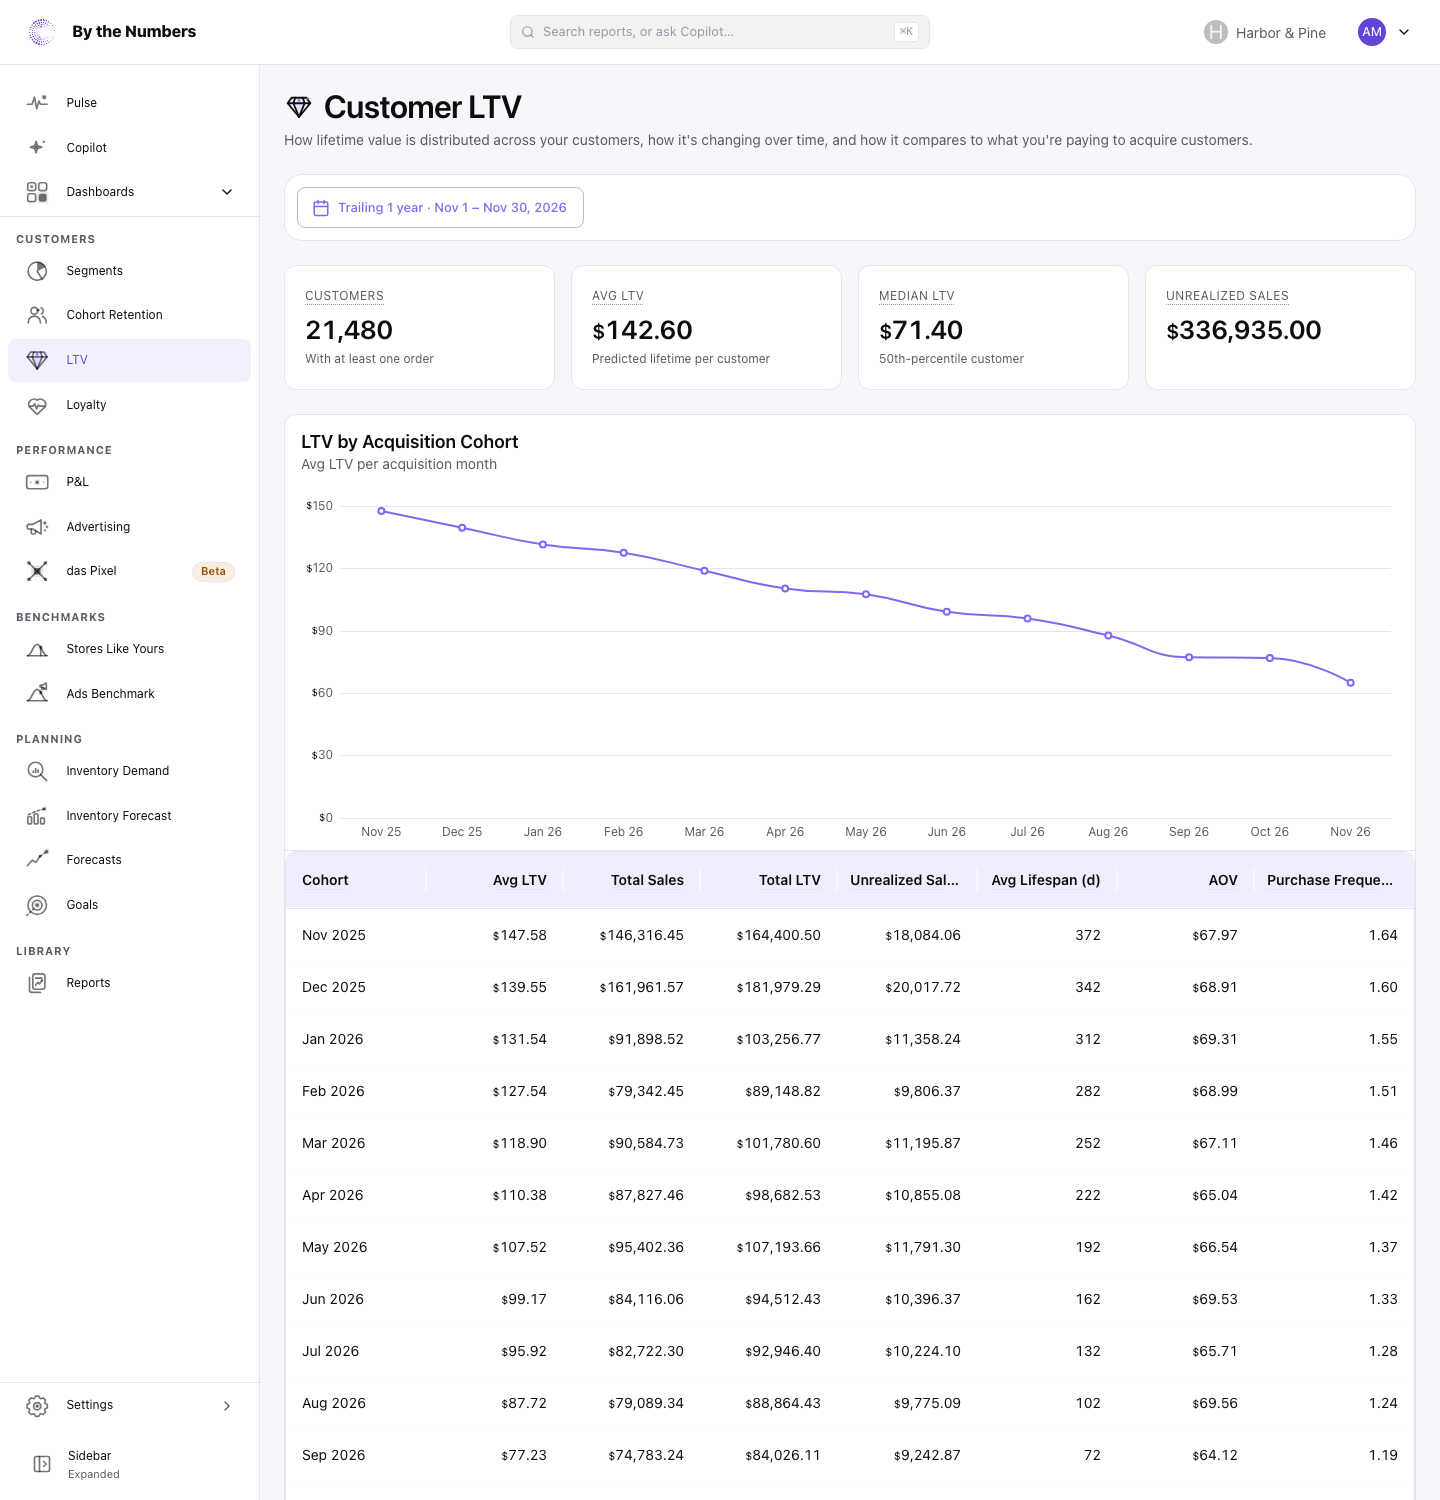The image size is (1440, 1500).
Task: Focus the Search reports input
Action: 720,32
